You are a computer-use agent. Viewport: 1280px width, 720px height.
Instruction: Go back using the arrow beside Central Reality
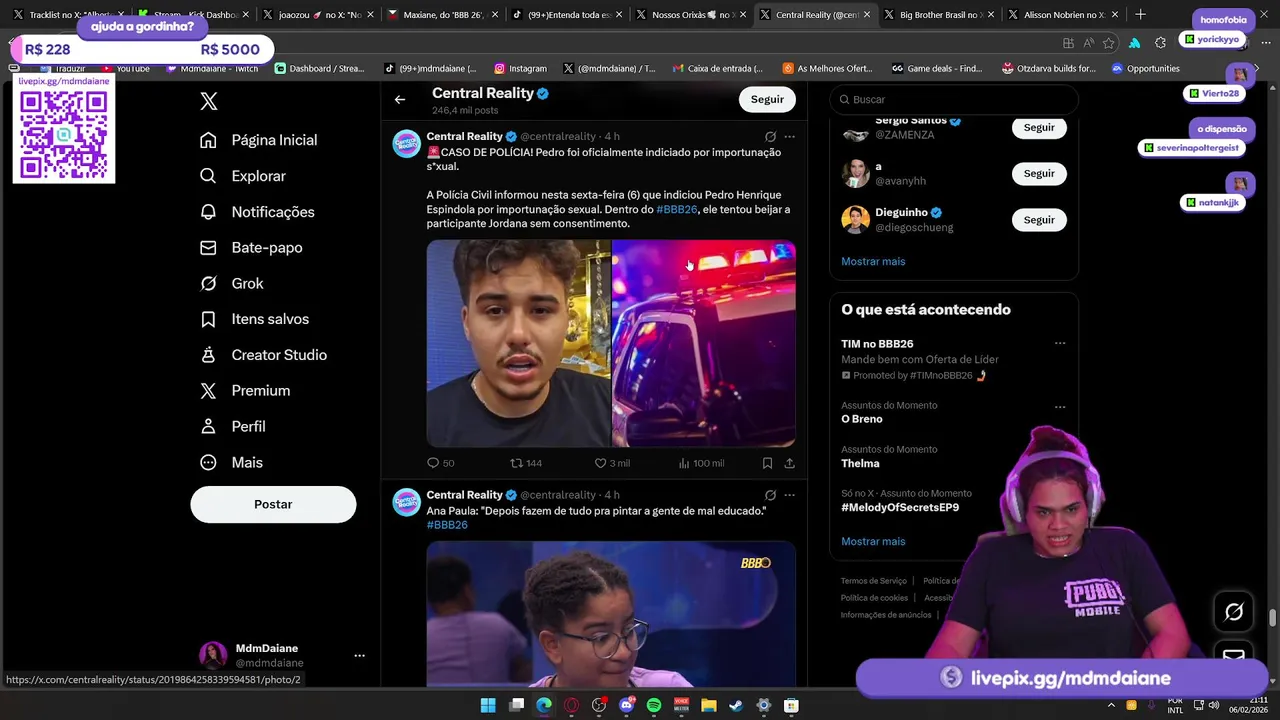point(400,99)
